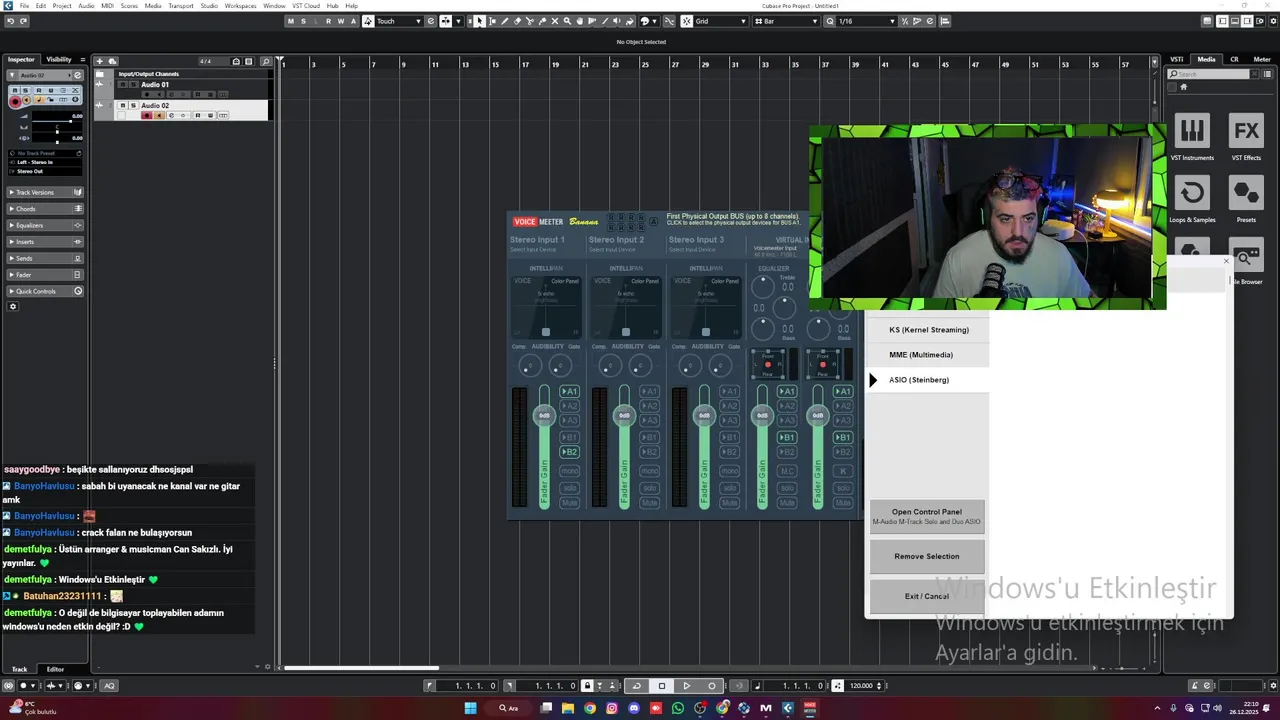
Task: Click the Stop transport button
Action: (x=661, y=685)
